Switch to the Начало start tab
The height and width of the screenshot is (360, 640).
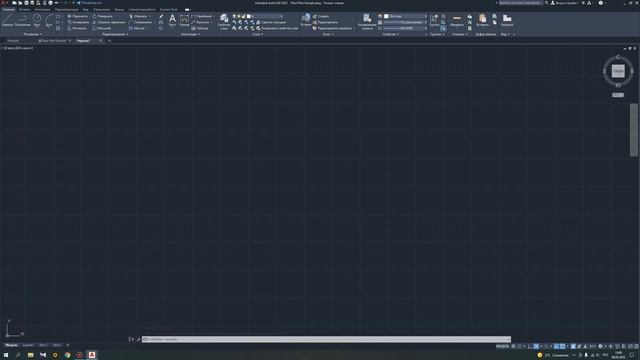13,41
